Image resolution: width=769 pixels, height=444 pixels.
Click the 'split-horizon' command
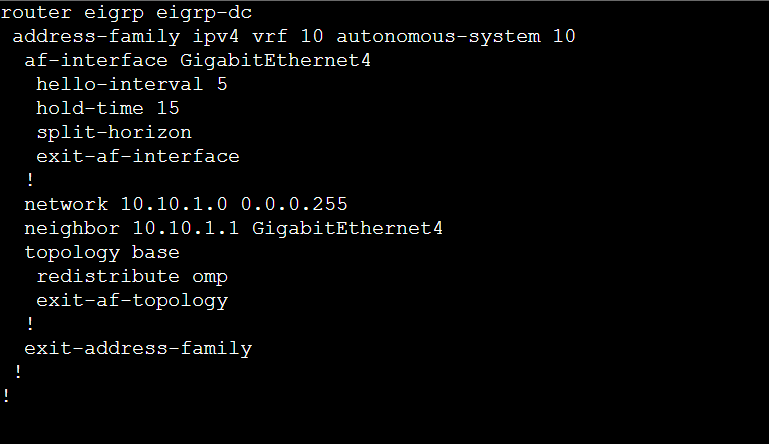[x=114, y=132]
